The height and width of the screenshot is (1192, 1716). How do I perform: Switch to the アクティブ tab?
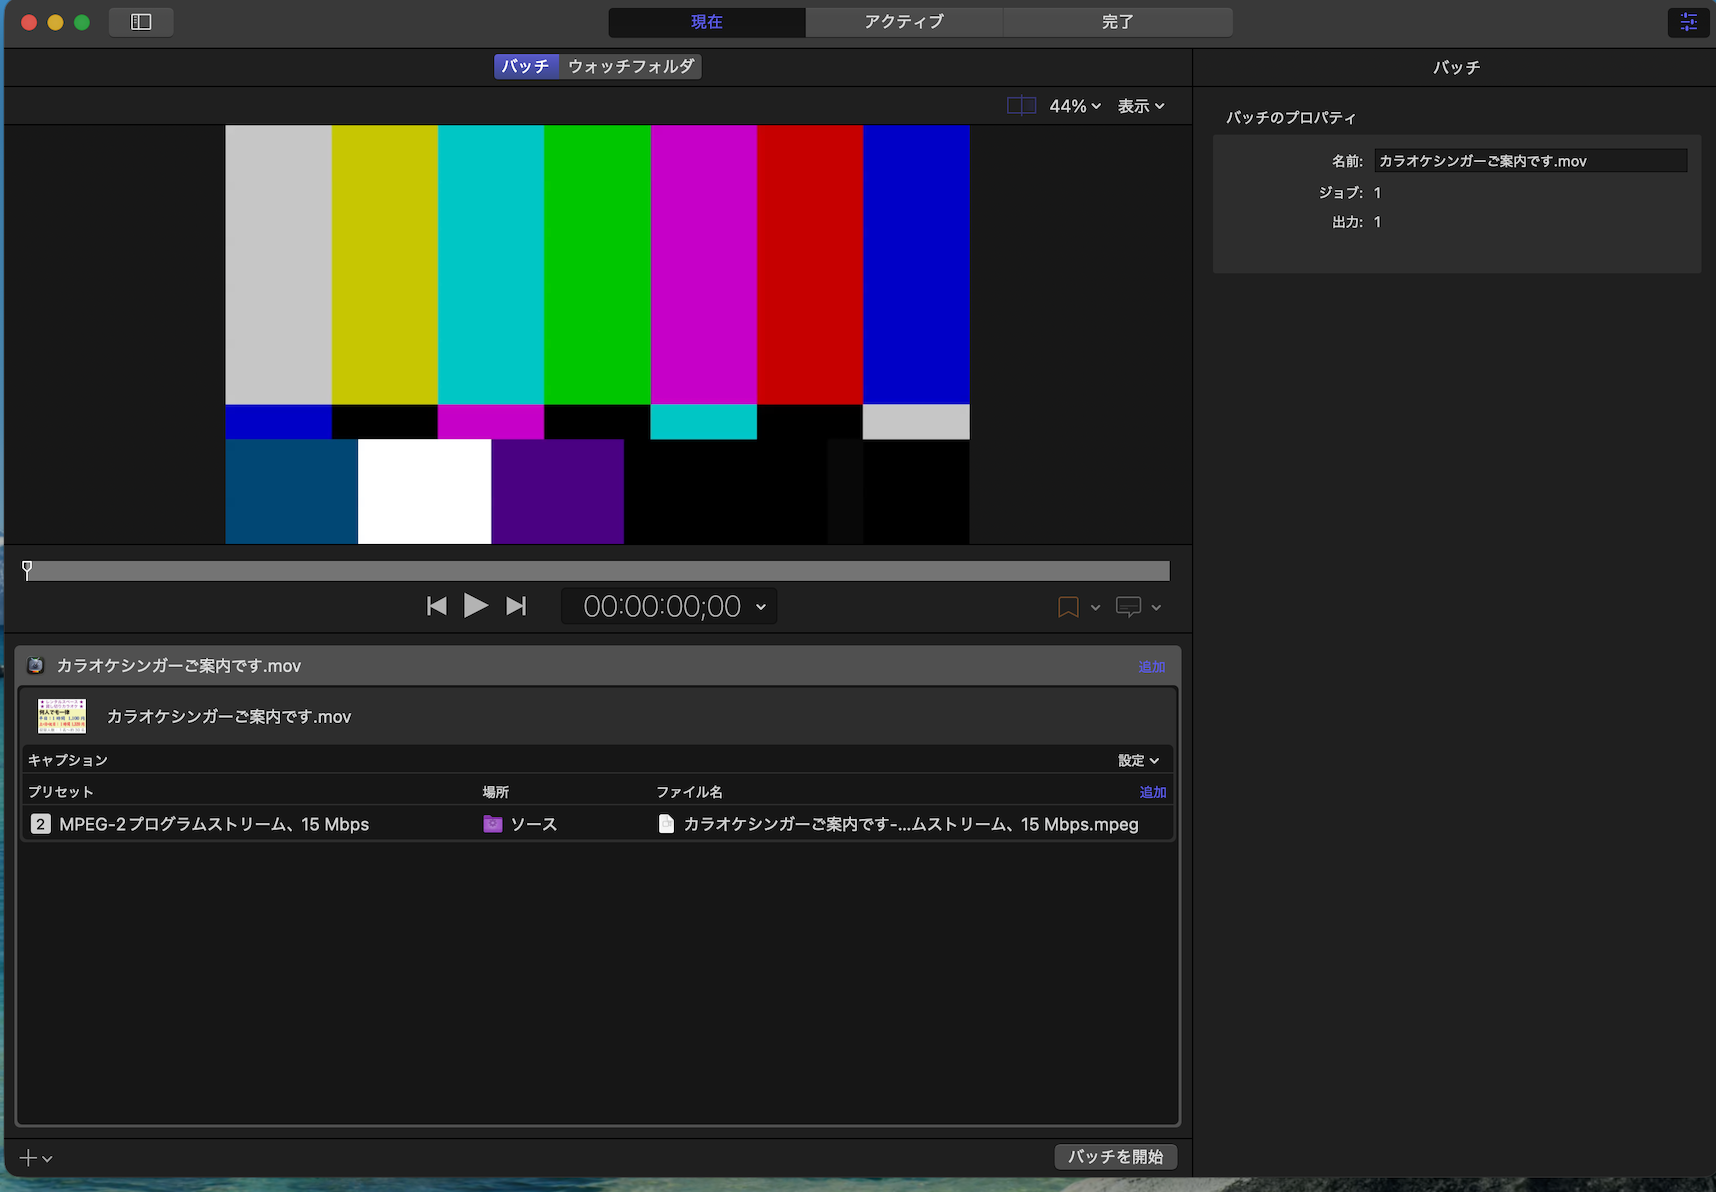[x=904, y=22]
